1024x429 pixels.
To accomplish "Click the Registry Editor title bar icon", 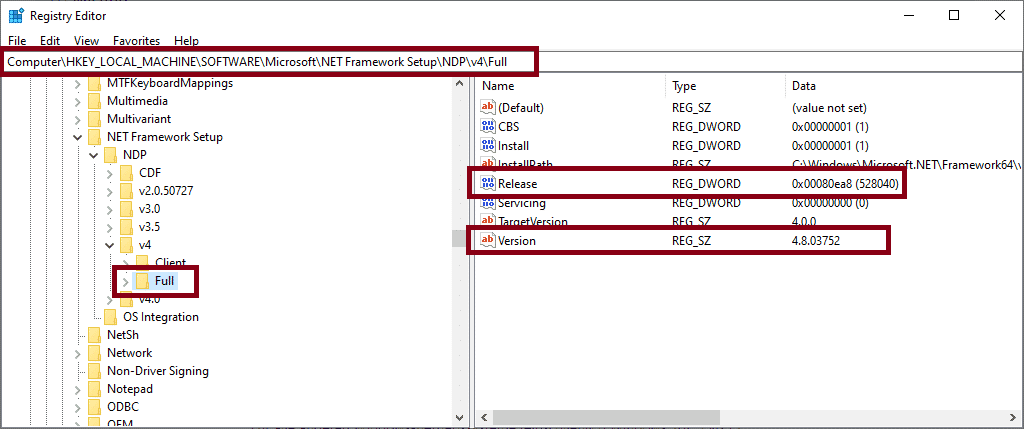I will (x=16, y=16).
